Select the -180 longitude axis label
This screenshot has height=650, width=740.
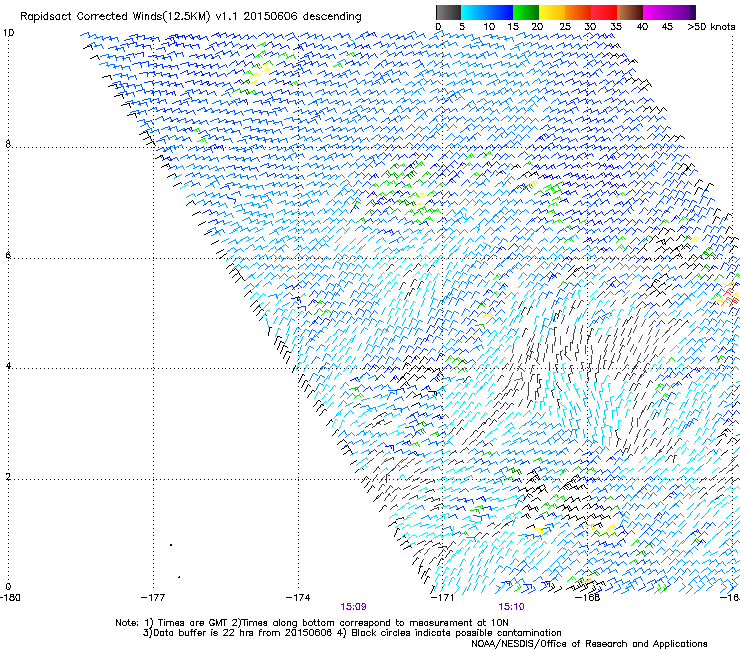click(x=10, y=598)
